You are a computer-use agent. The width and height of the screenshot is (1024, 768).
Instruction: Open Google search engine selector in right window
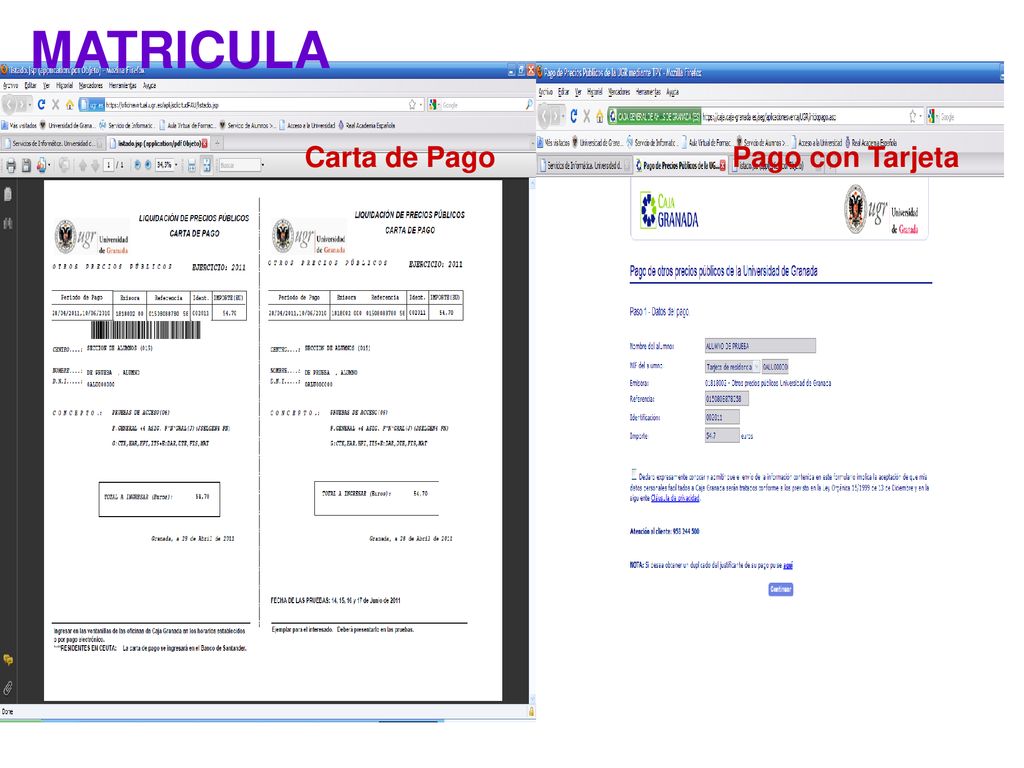pyautogui.click(x=933, y=116)
